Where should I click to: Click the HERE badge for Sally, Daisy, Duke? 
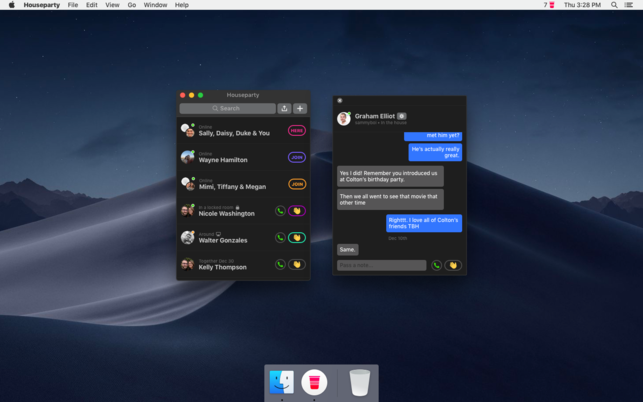pyautogui.click(x=297, y=130)
